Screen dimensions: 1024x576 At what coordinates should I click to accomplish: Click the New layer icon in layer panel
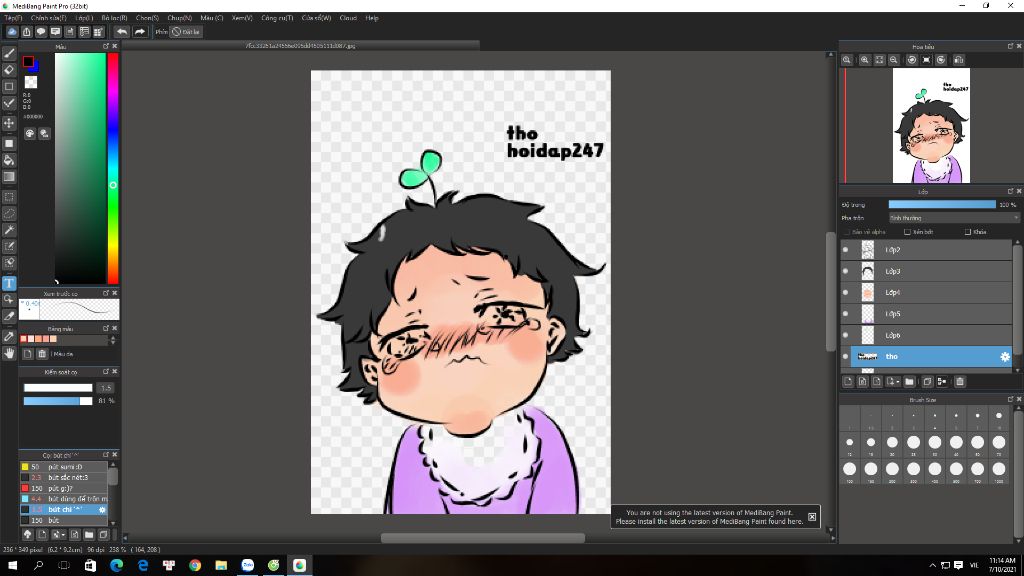848,381
